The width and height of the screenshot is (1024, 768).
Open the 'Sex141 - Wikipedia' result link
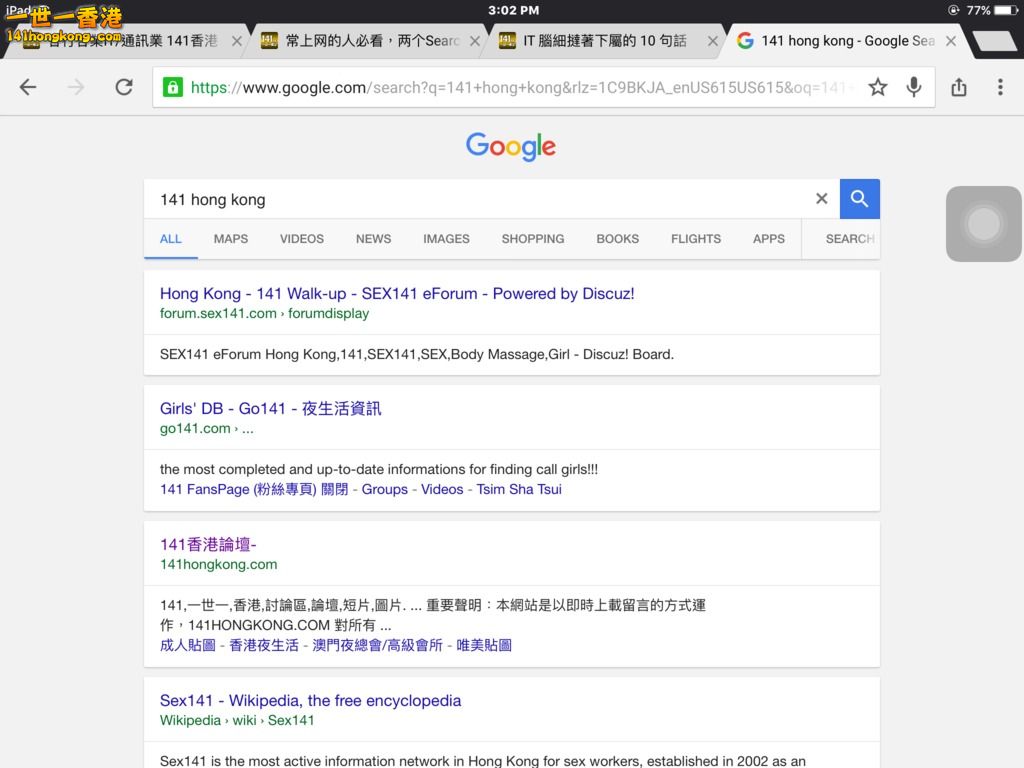(310, 700)
